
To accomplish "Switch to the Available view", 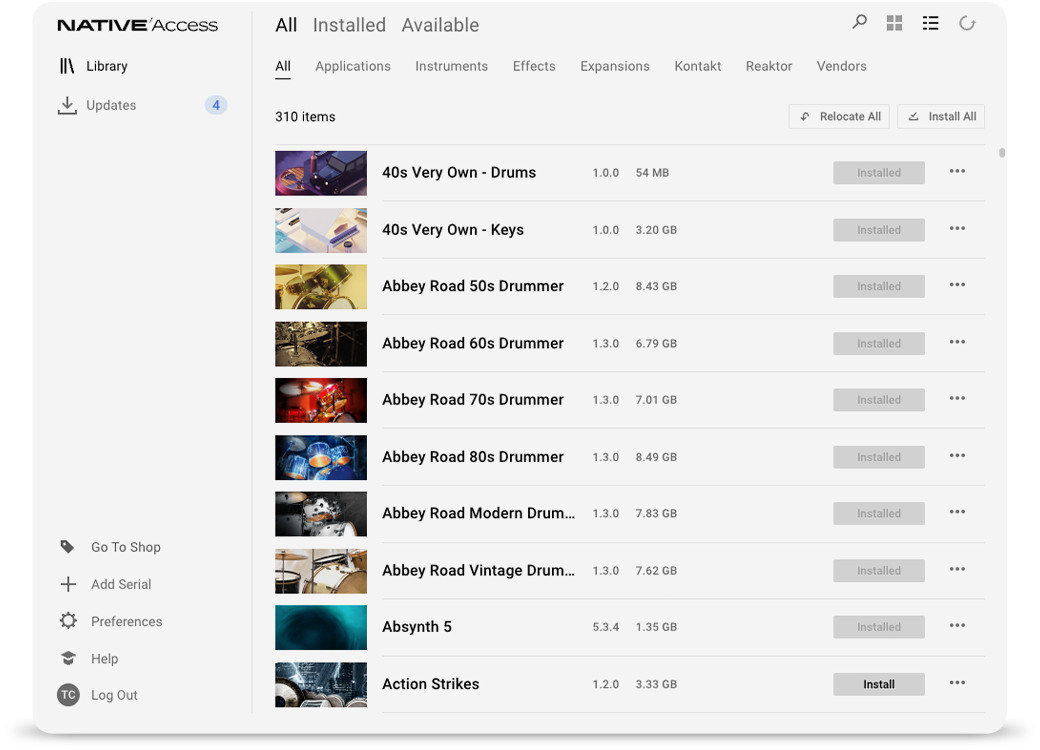I will (440, 25).
